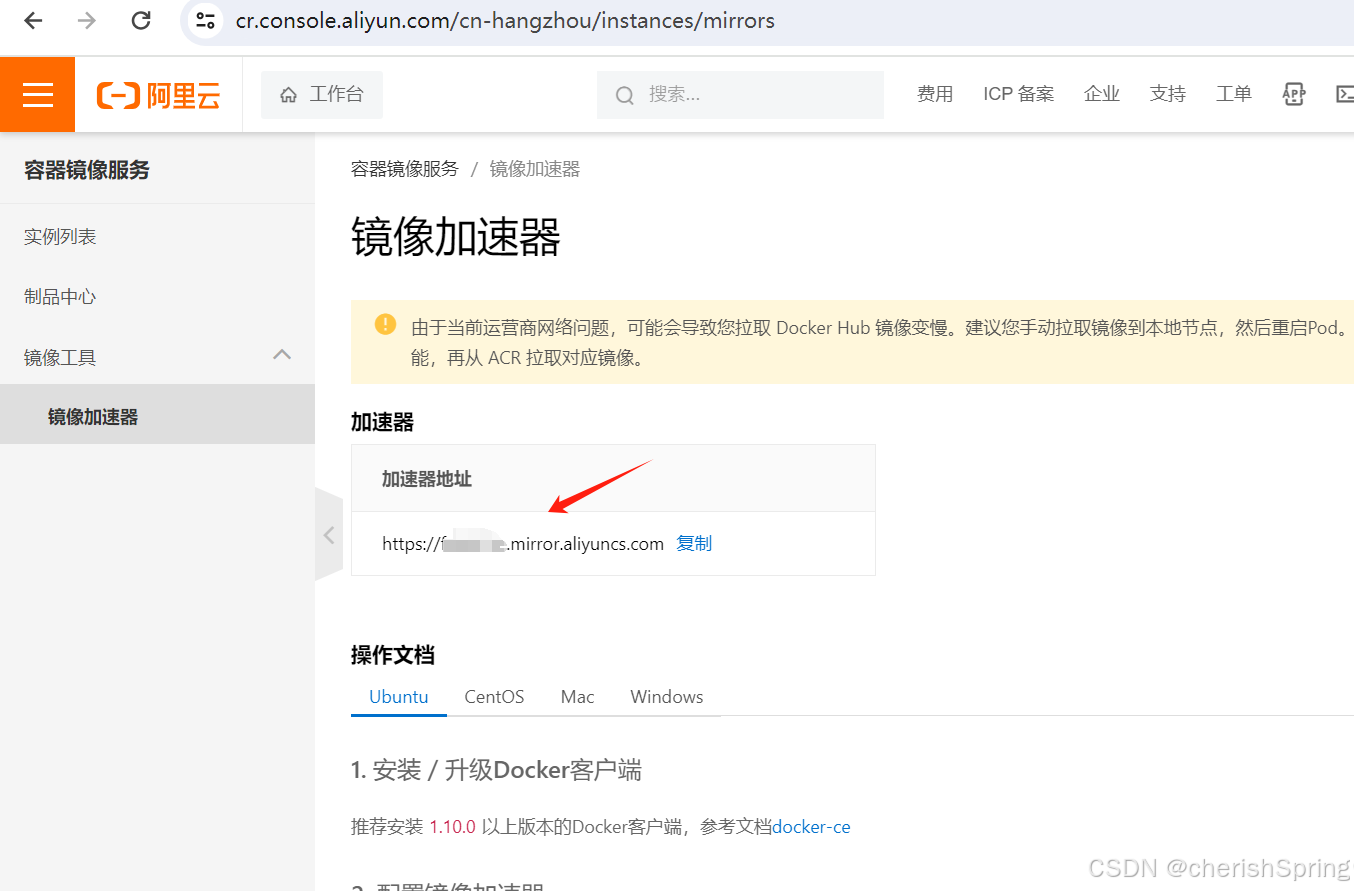Click the 容器镜像服务 sidebar title
Viewport: 1354px width, 891px height.
click(x=87, y=170)
